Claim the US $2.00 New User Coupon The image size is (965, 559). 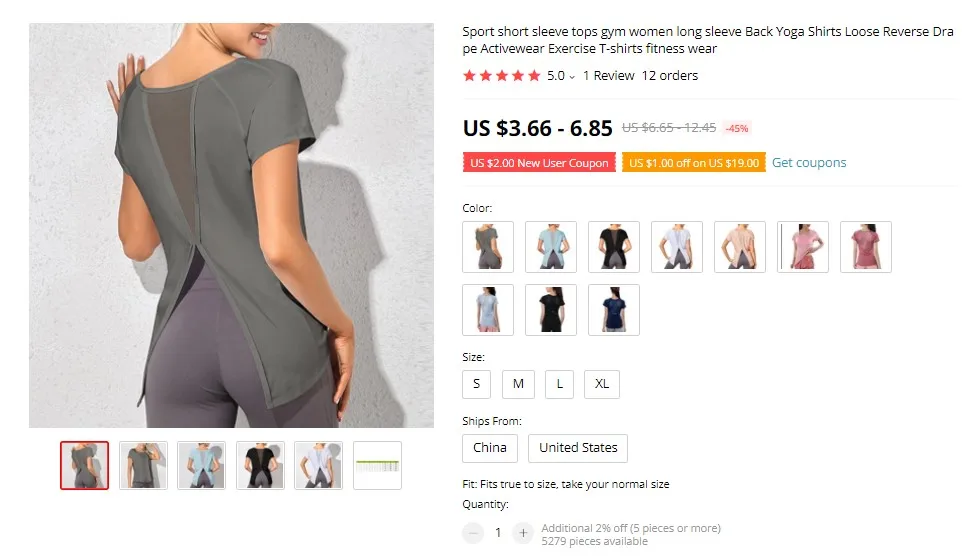pos(539,163)
